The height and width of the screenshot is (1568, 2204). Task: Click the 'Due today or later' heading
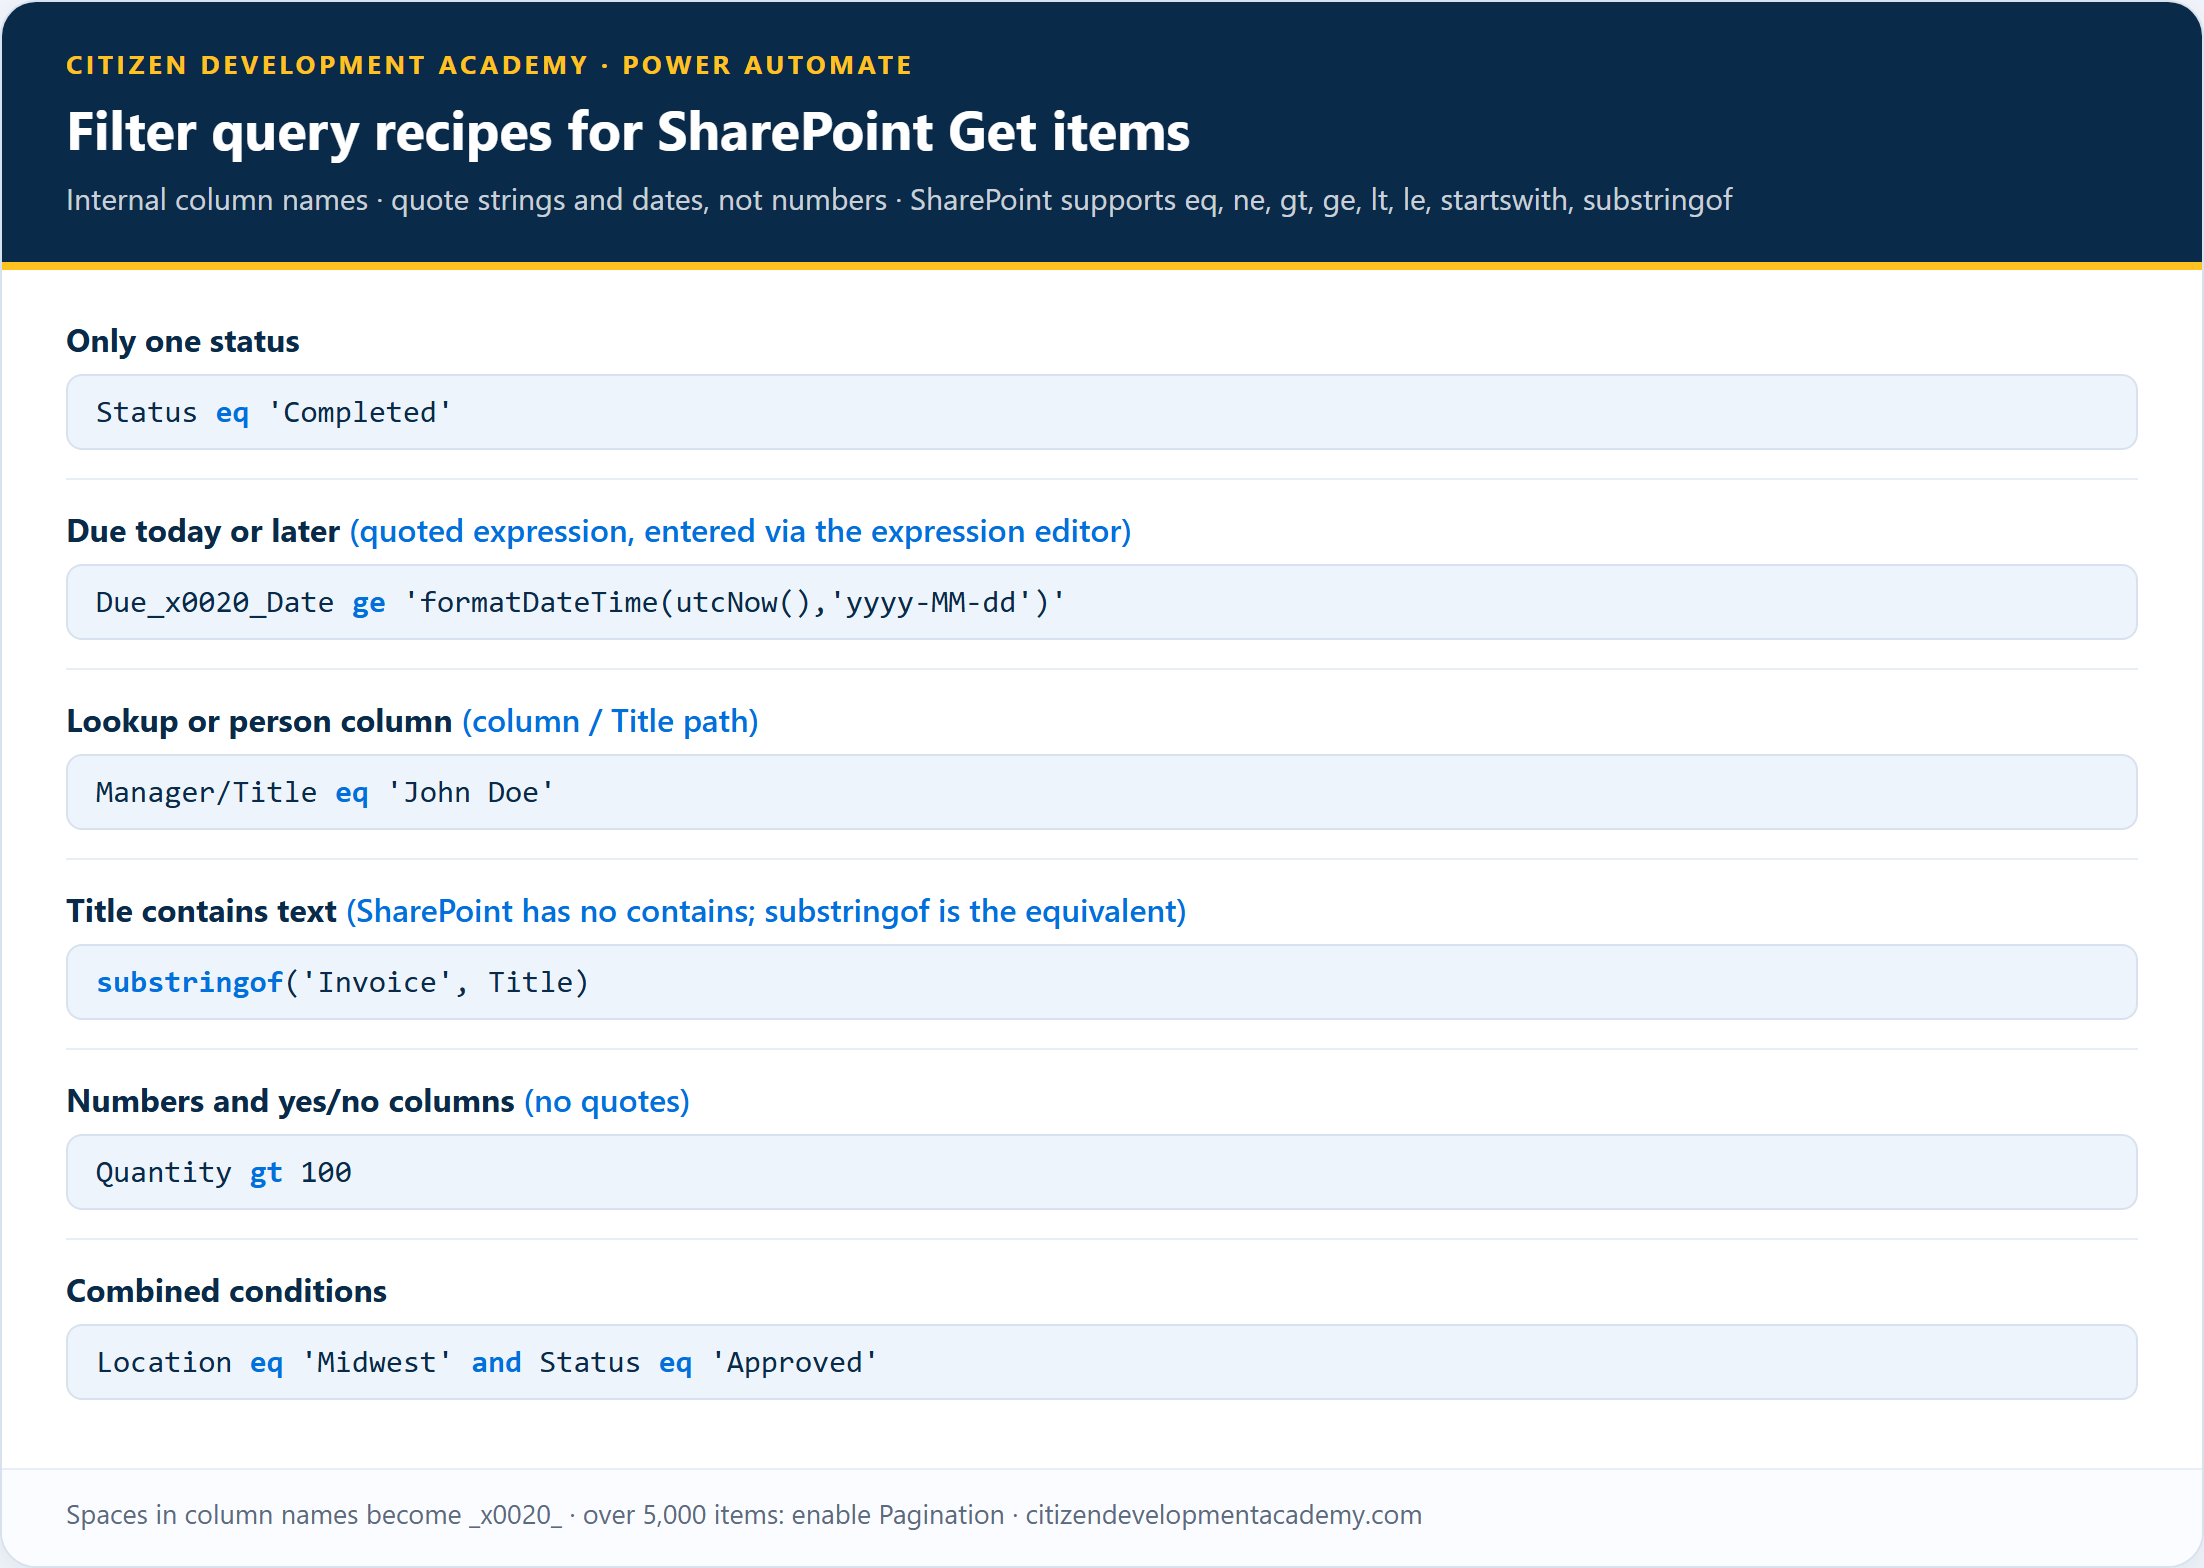[203, 531]
